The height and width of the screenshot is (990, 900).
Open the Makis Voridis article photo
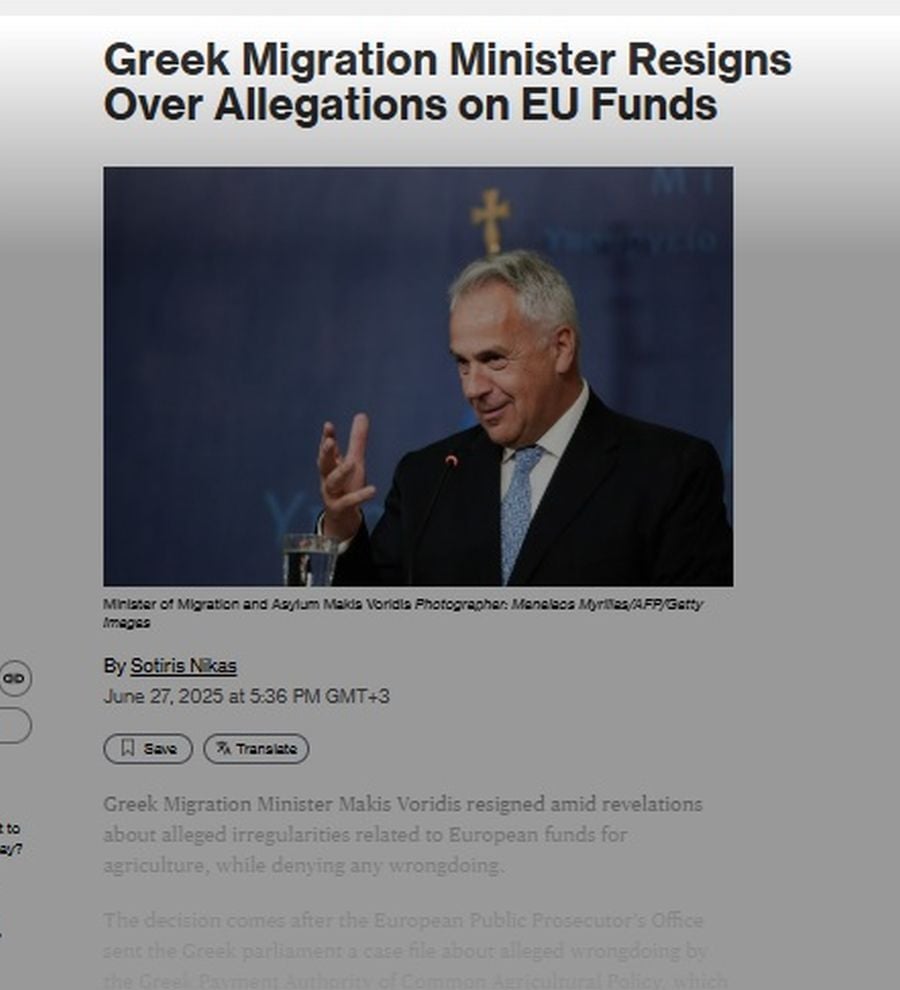418,376
